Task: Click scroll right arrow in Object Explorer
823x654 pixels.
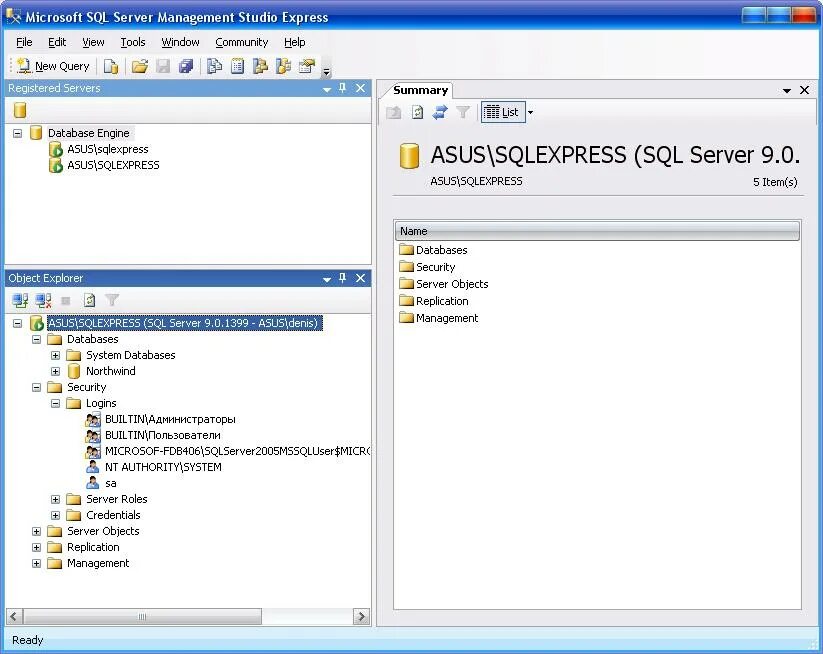Action: pos(361,616)
